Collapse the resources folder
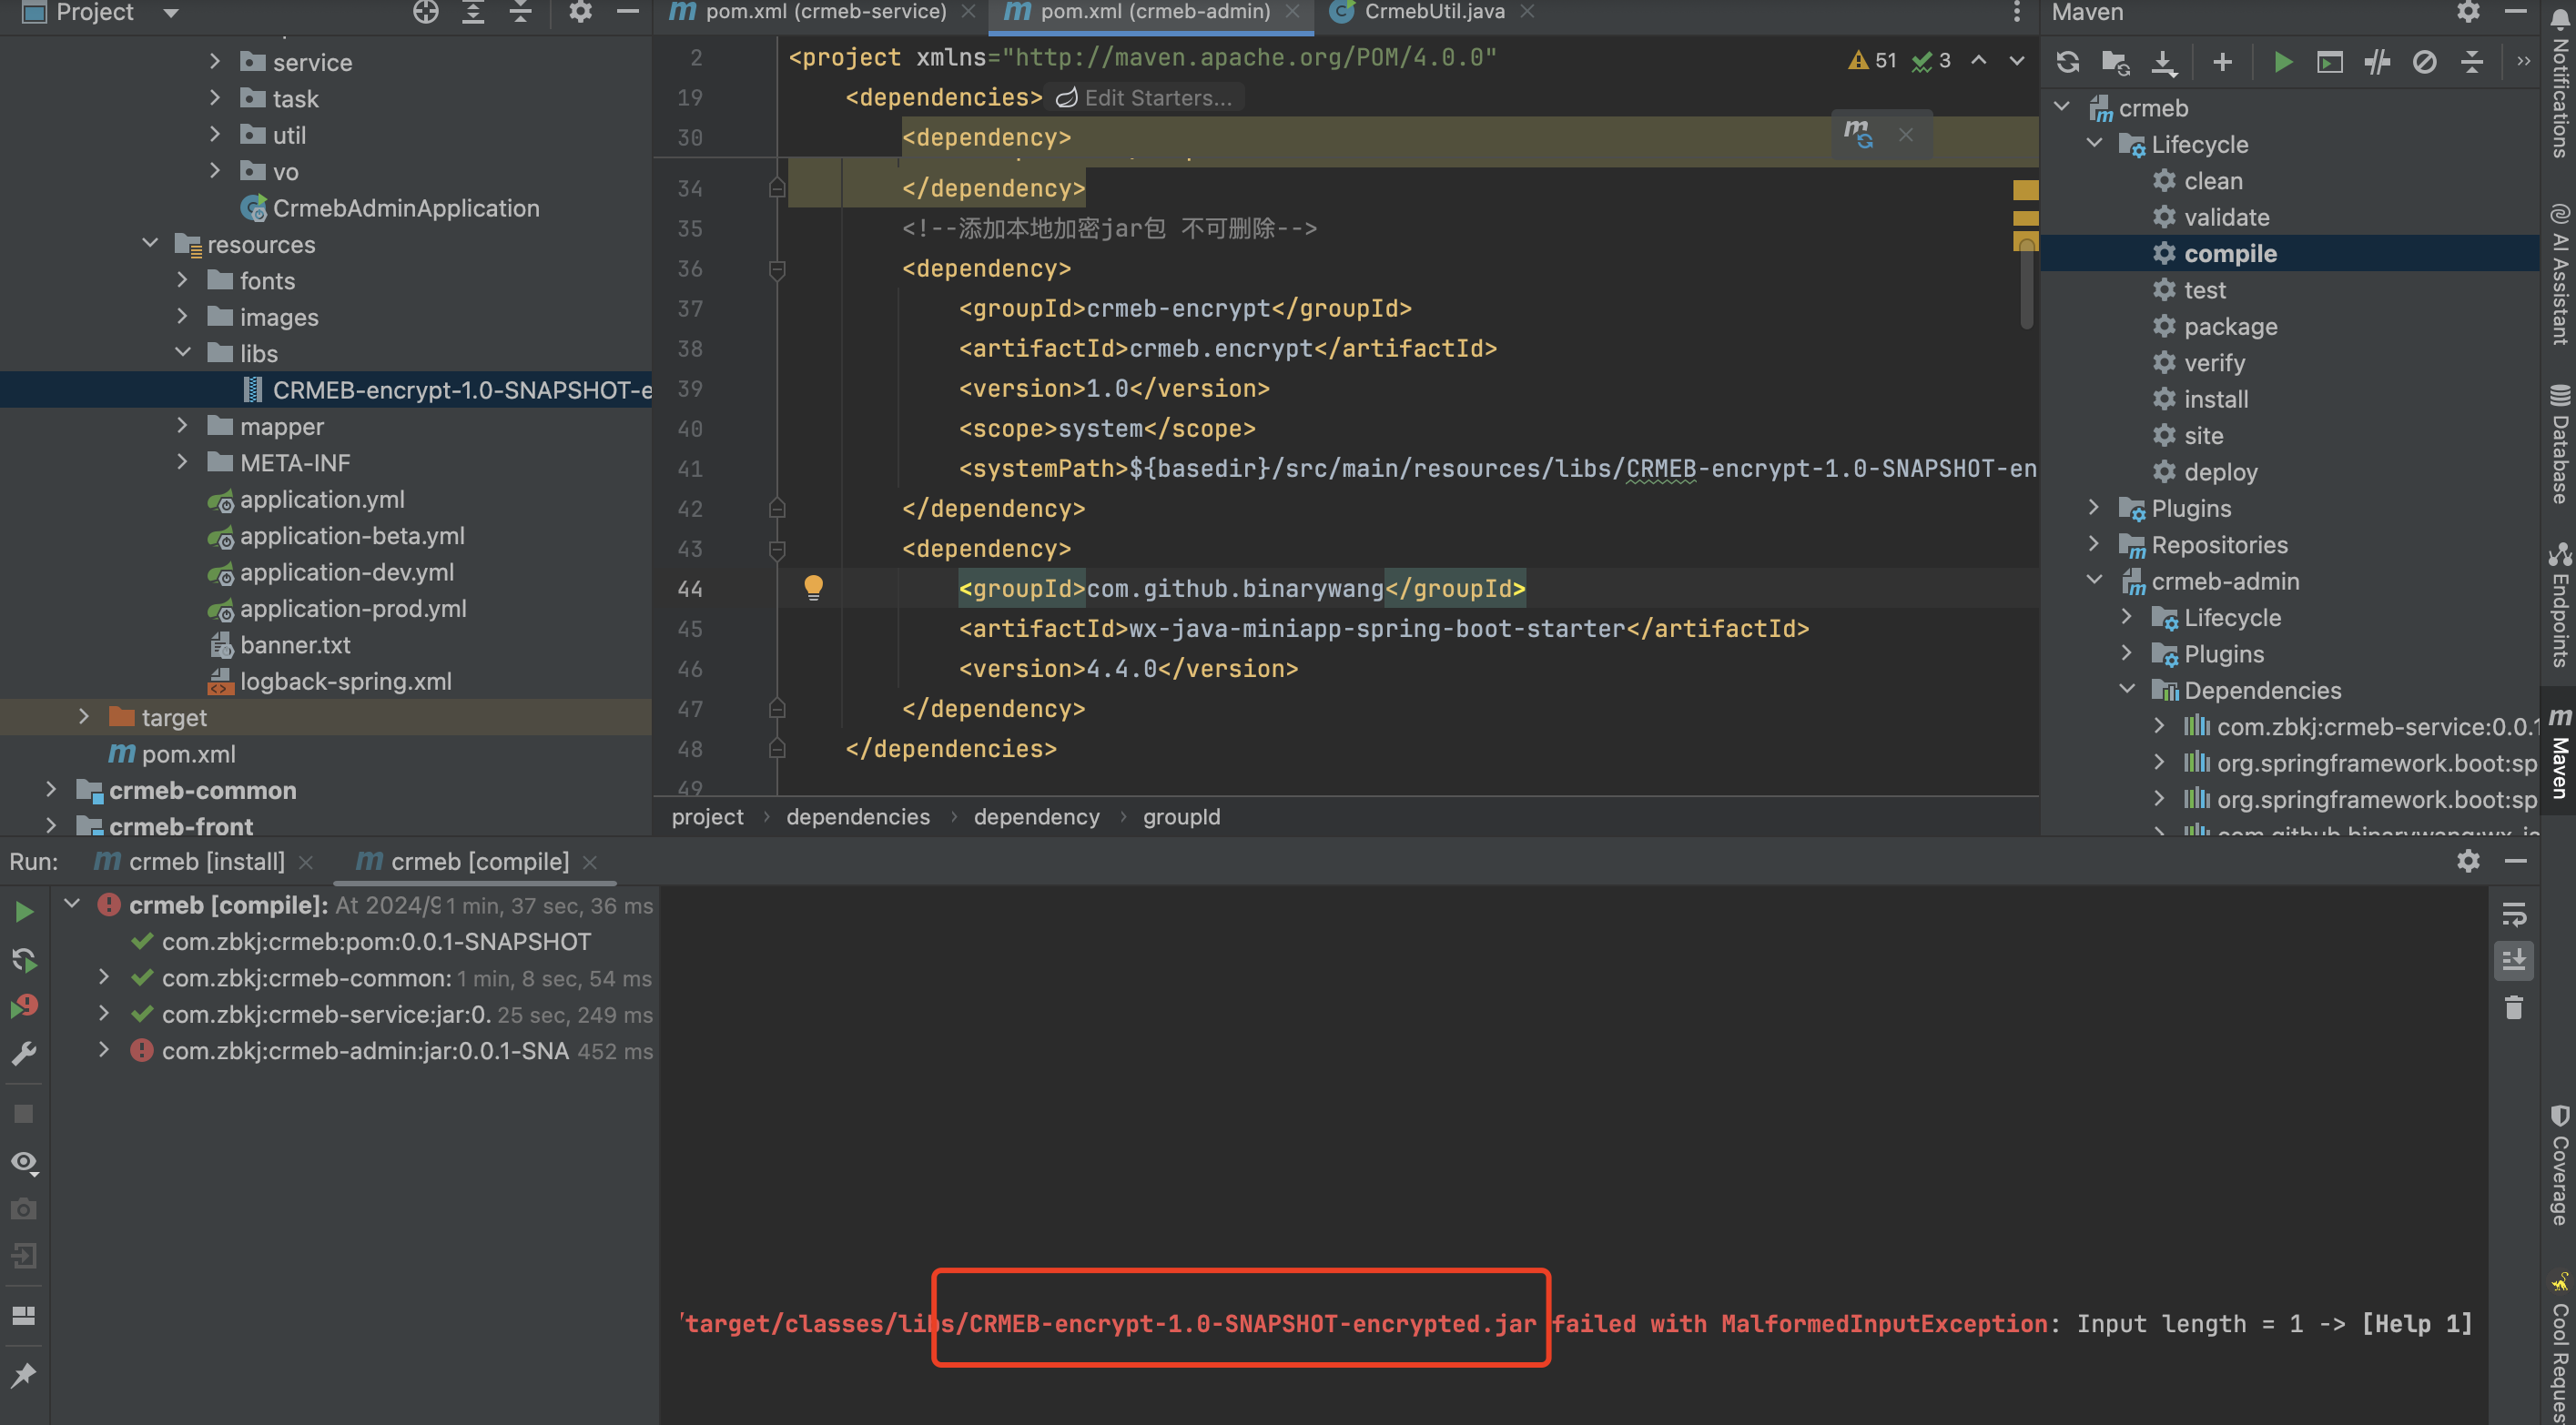2576x1425 pixels. coord(150,244)
